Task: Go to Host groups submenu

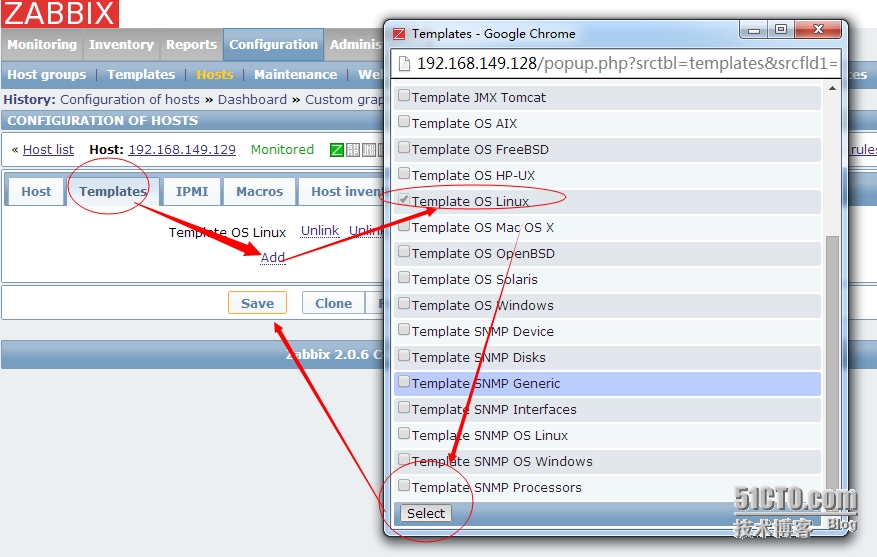Action: coord(47,75)
